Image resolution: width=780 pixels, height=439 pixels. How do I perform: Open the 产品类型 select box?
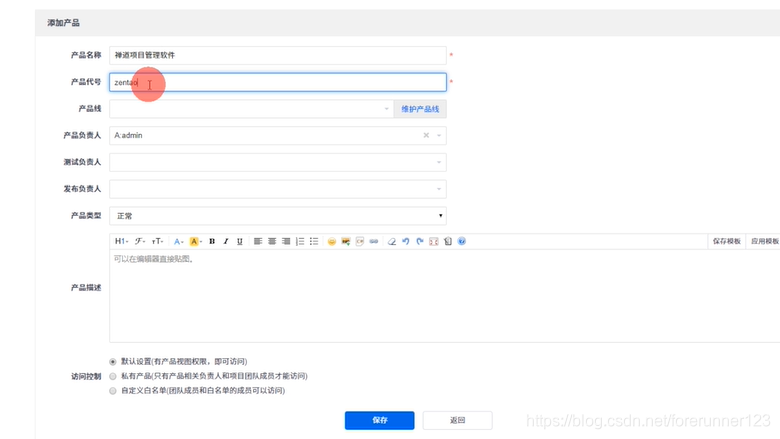tap(278, 216)
